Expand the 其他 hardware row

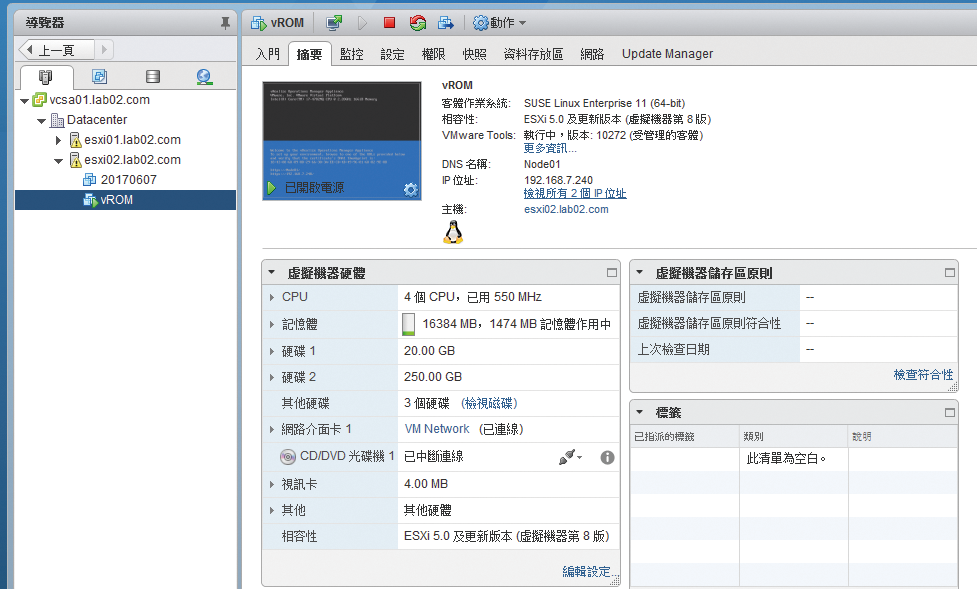coord(272,510)
